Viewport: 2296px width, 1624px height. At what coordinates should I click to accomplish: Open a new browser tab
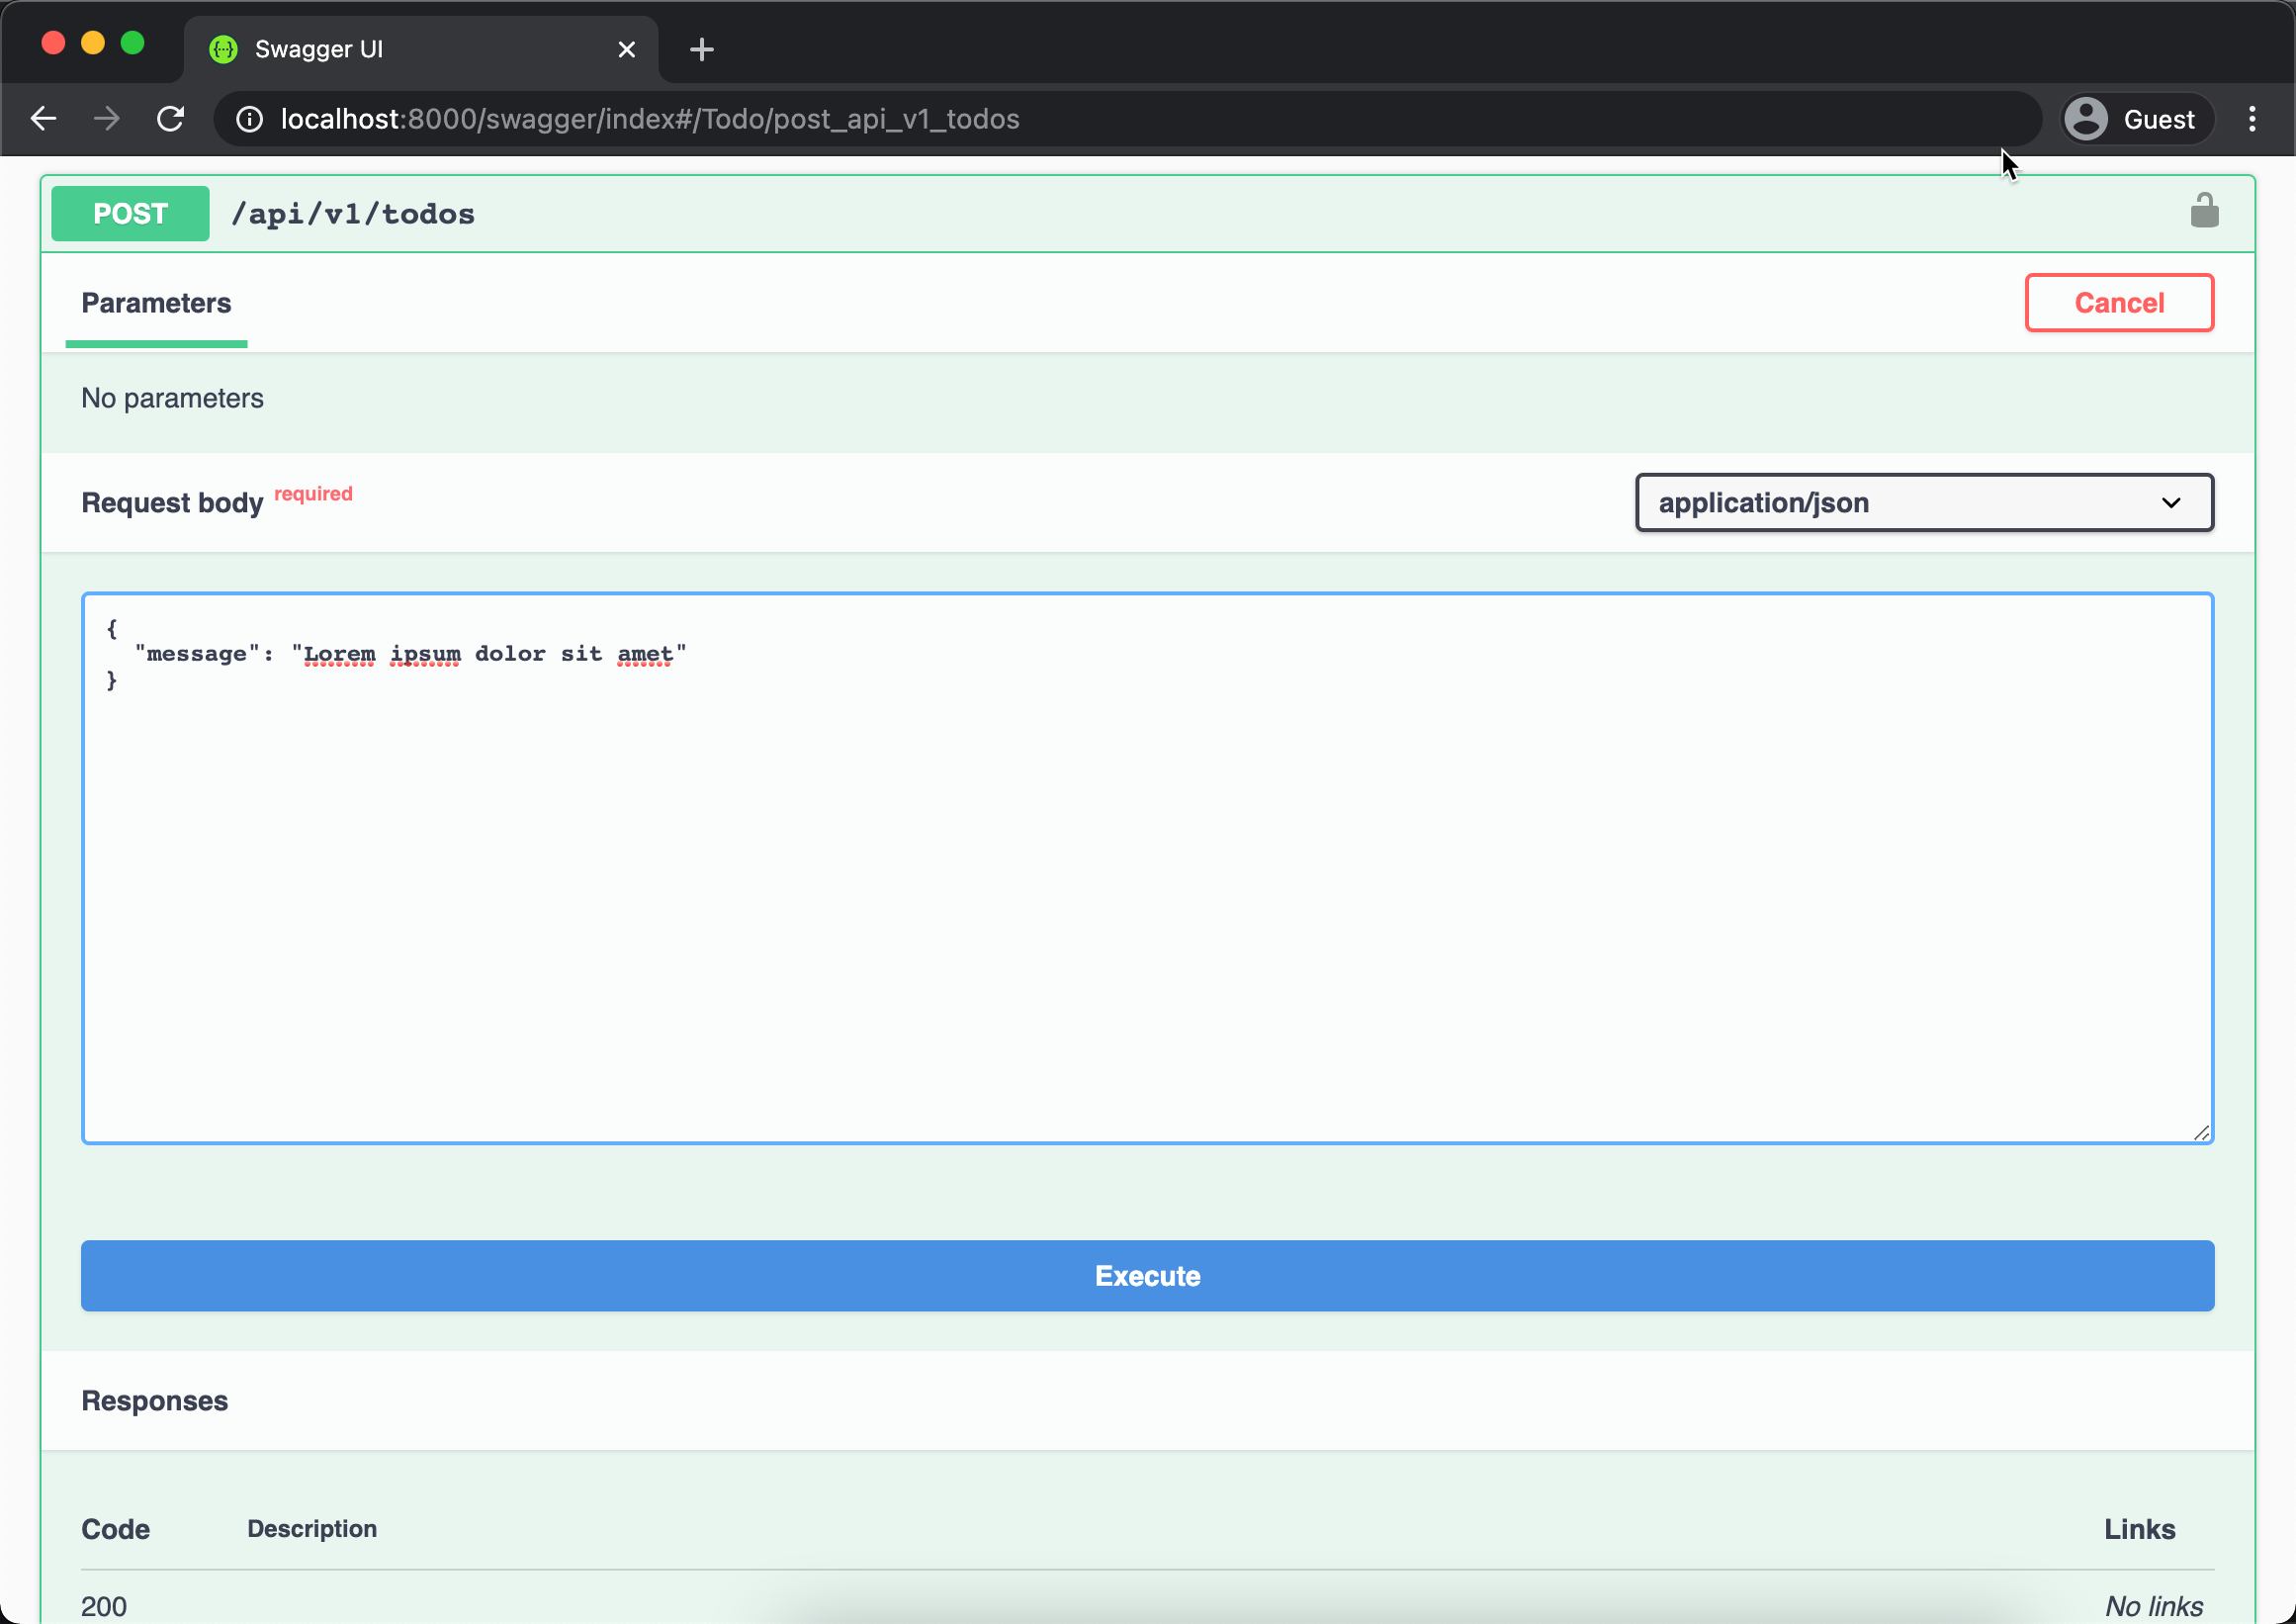[702, 49]
